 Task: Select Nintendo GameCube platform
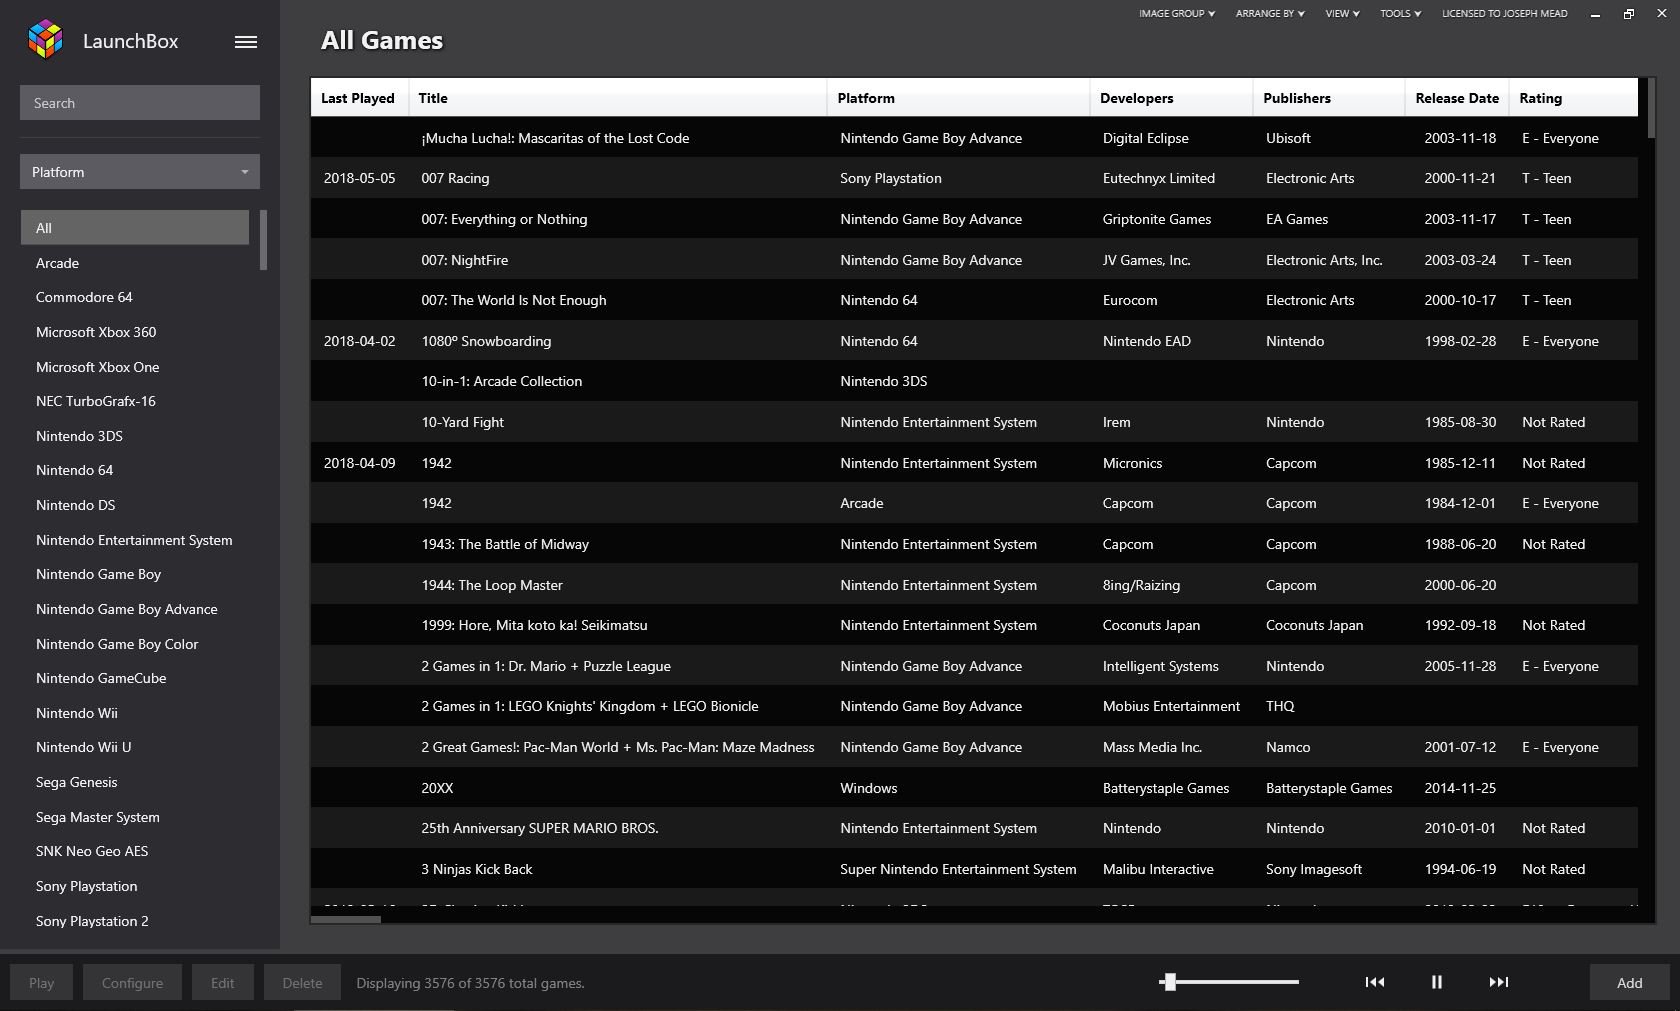[135, 678]
